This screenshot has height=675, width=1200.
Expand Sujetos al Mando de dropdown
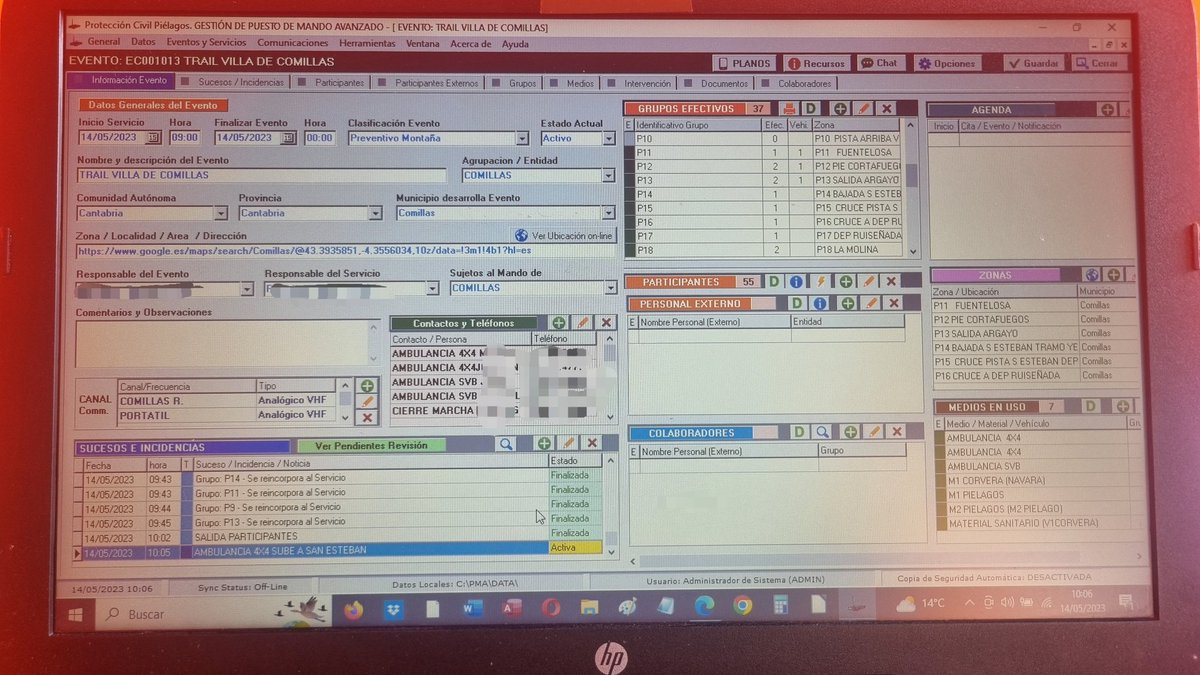(x=611, y=288)
